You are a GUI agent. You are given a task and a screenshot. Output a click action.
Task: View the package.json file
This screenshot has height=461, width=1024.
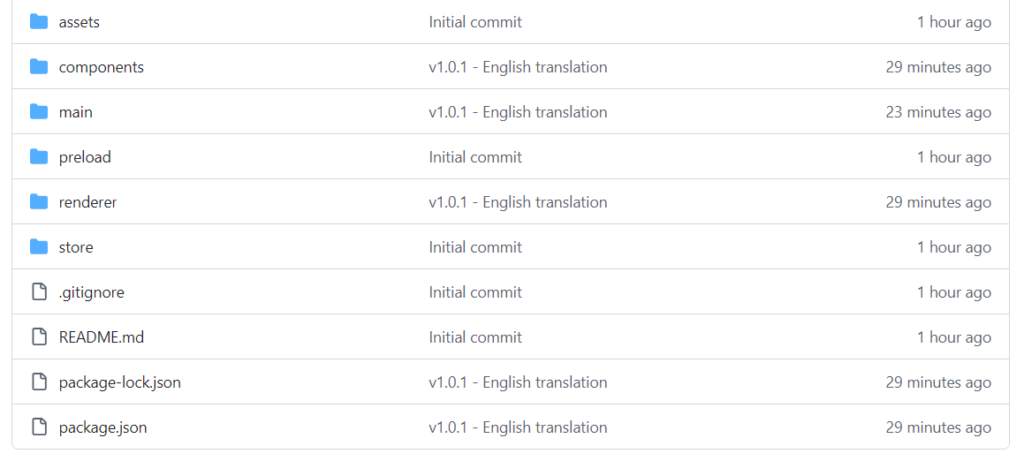click(103, 427)
